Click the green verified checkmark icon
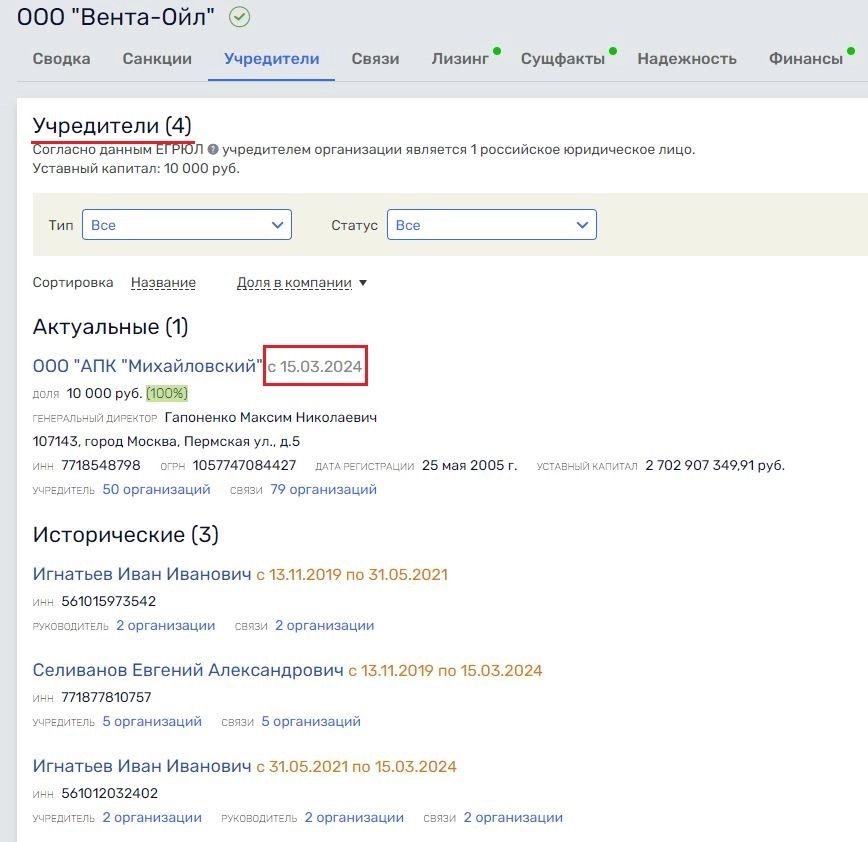 [240, 17]
